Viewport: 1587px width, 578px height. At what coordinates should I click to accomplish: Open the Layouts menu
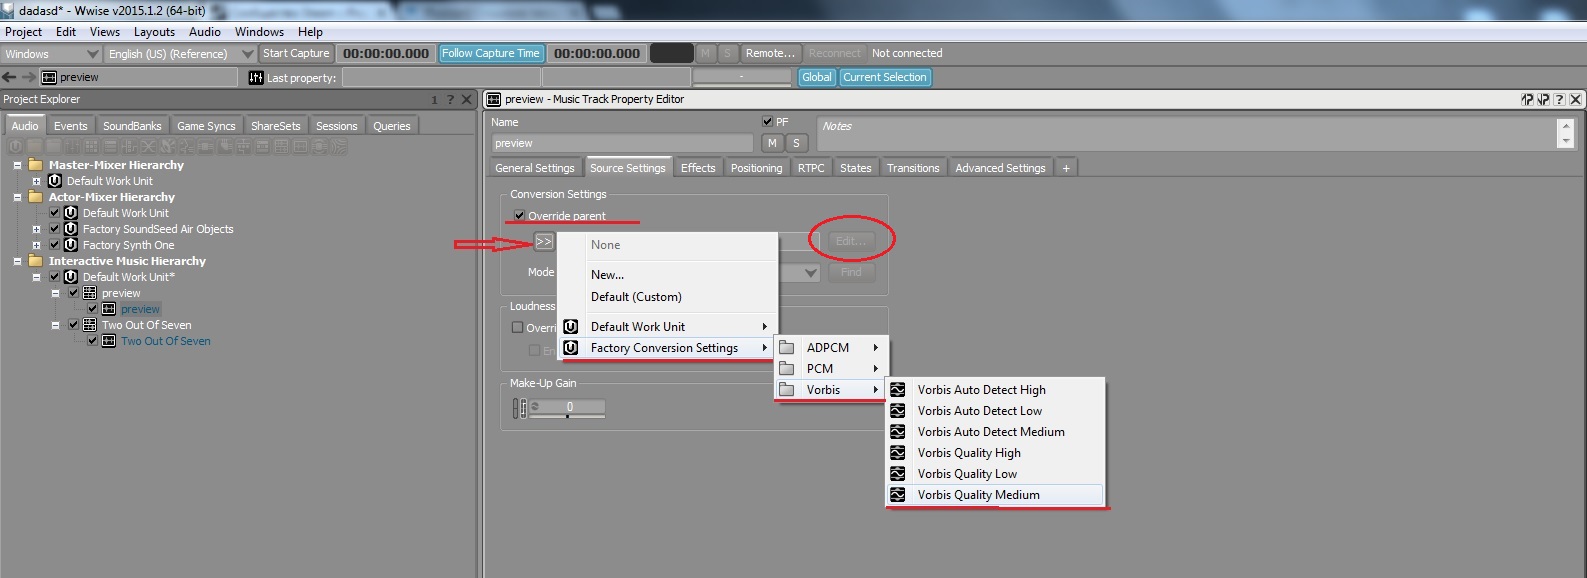154,32
